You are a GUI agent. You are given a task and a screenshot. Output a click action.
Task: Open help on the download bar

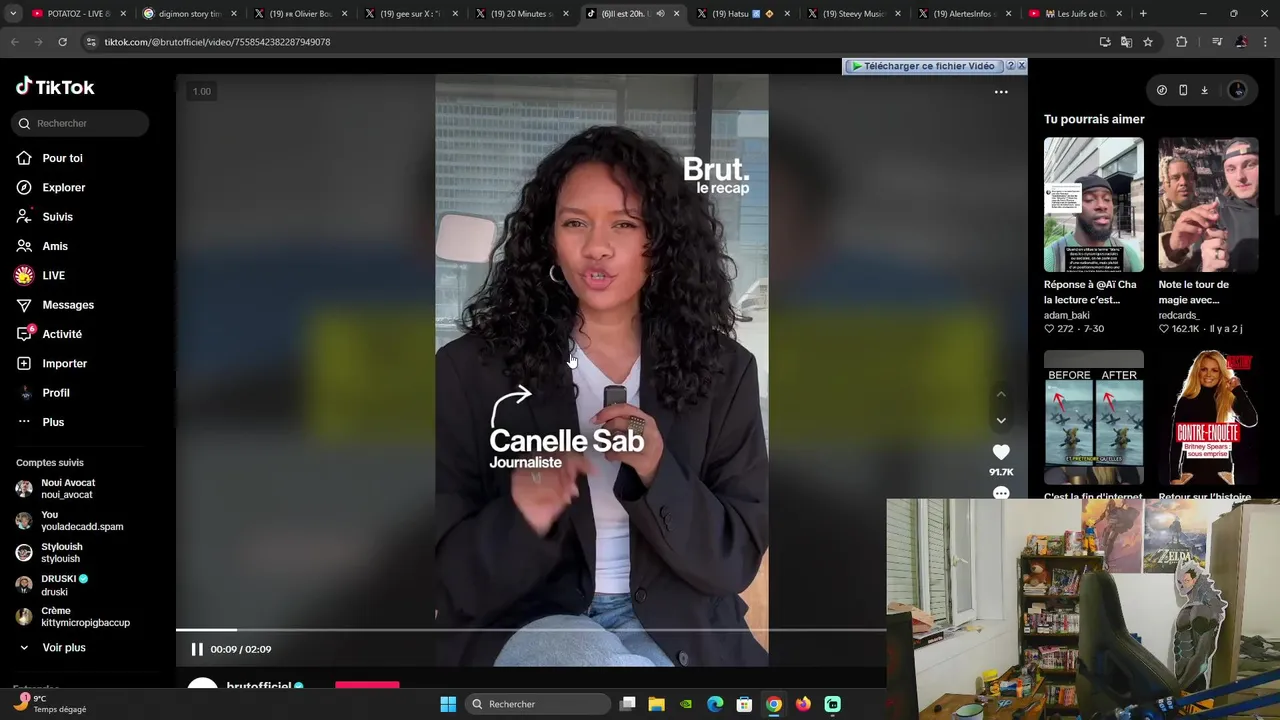[x=1010, y=66]
